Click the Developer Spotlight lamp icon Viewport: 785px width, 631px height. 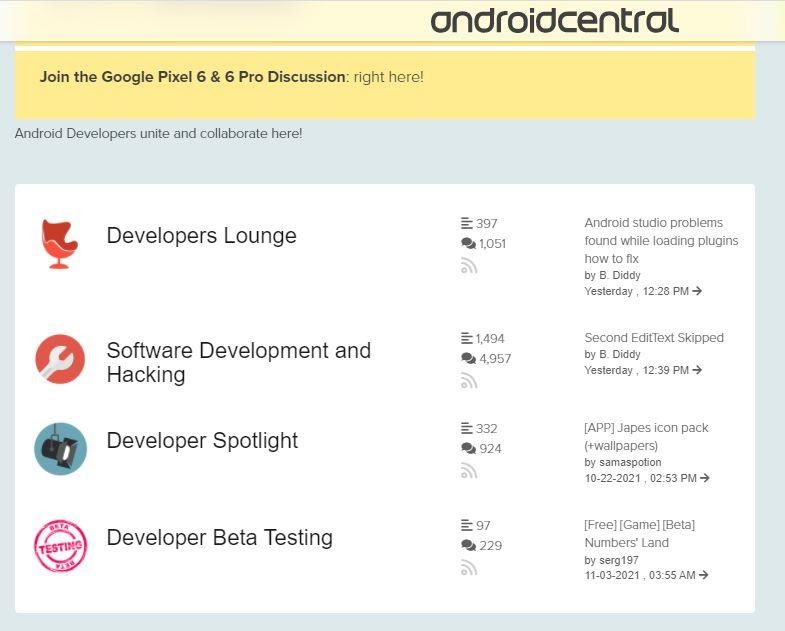tap(60, 449)
